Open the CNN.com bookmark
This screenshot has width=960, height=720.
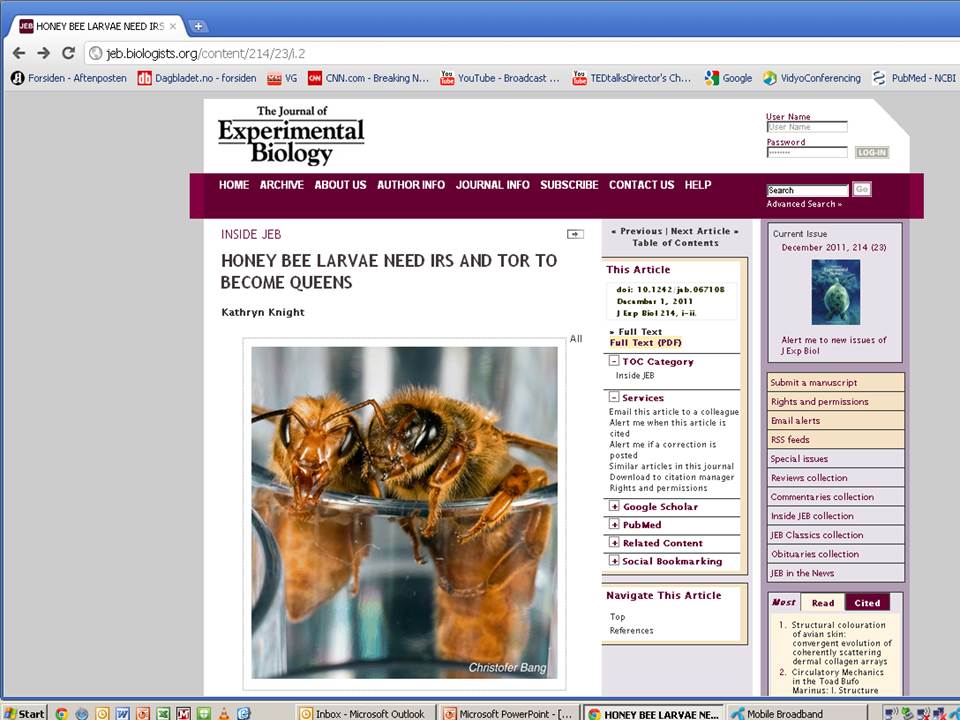[x=368, y=78]
